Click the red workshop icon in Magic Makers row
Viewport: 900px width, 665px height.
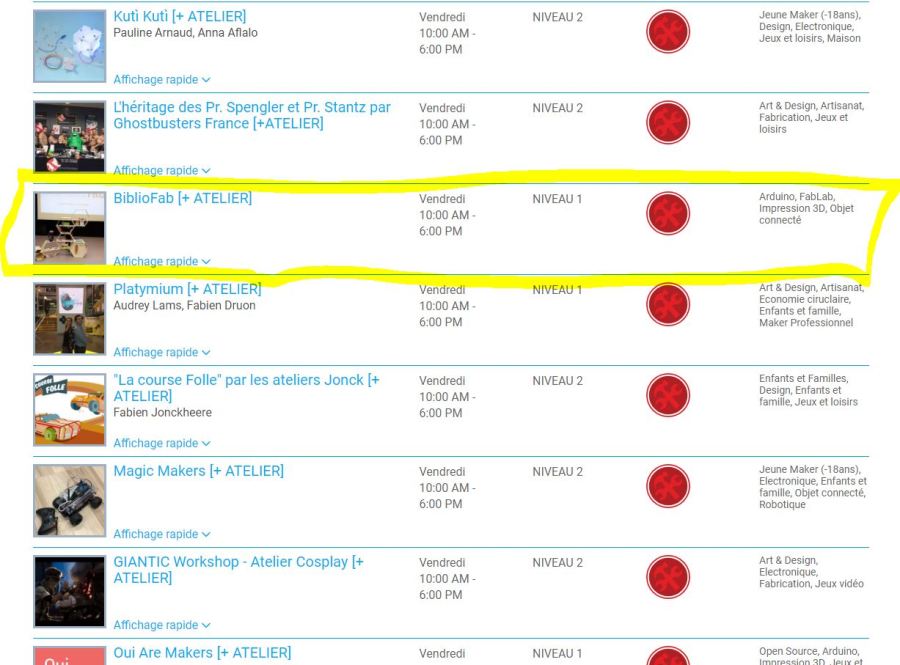pyautogui.click(x=667, y=487)
